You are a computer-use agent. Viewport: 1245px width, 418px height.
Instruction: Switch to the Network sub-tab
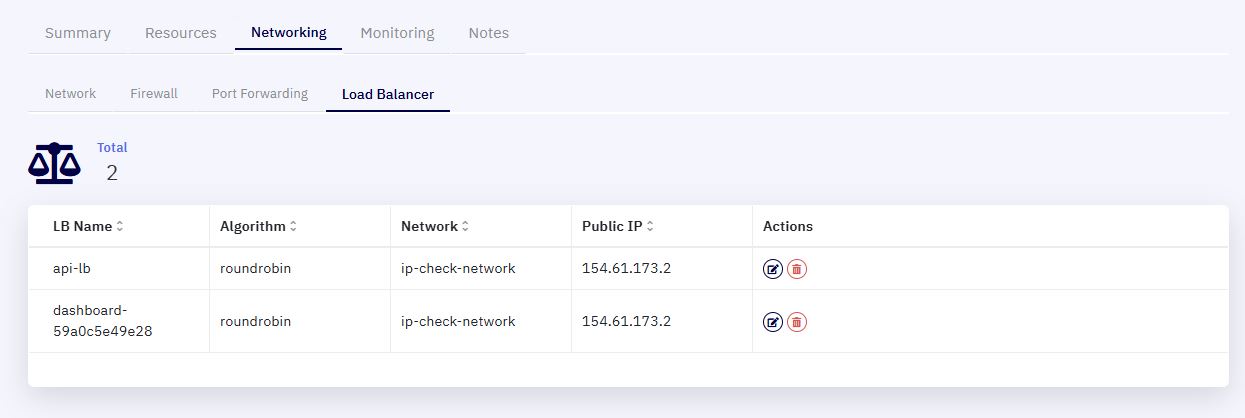(71, 94)
